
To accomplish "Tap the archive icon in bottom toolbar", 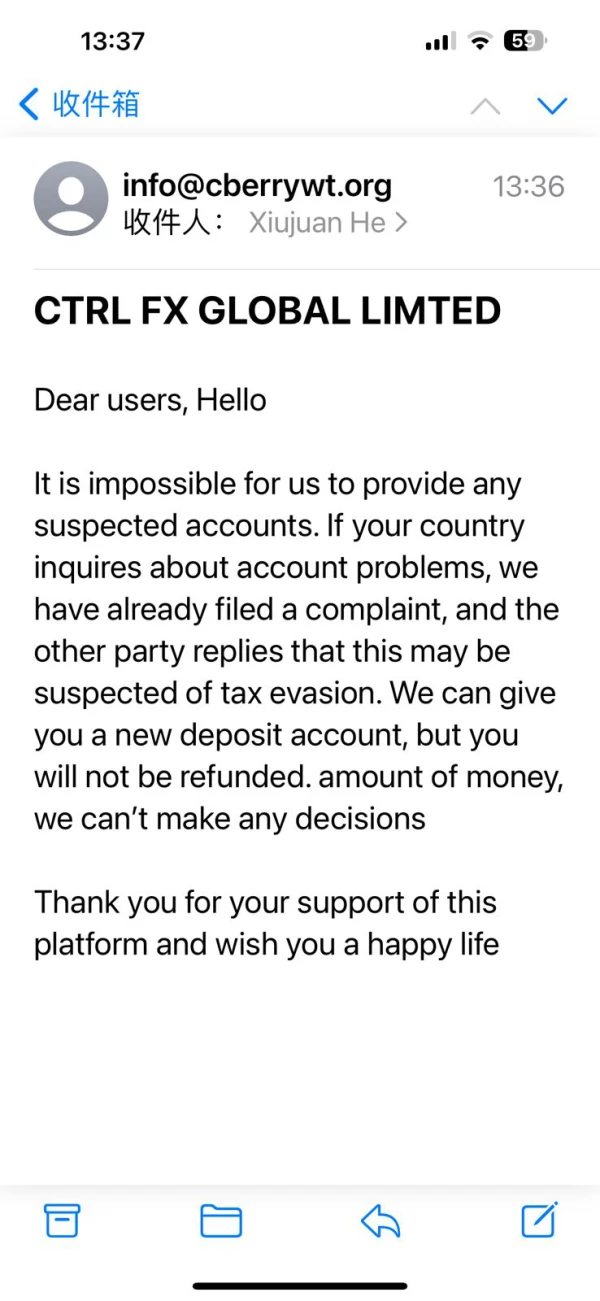I will (x=62, y=1220).
